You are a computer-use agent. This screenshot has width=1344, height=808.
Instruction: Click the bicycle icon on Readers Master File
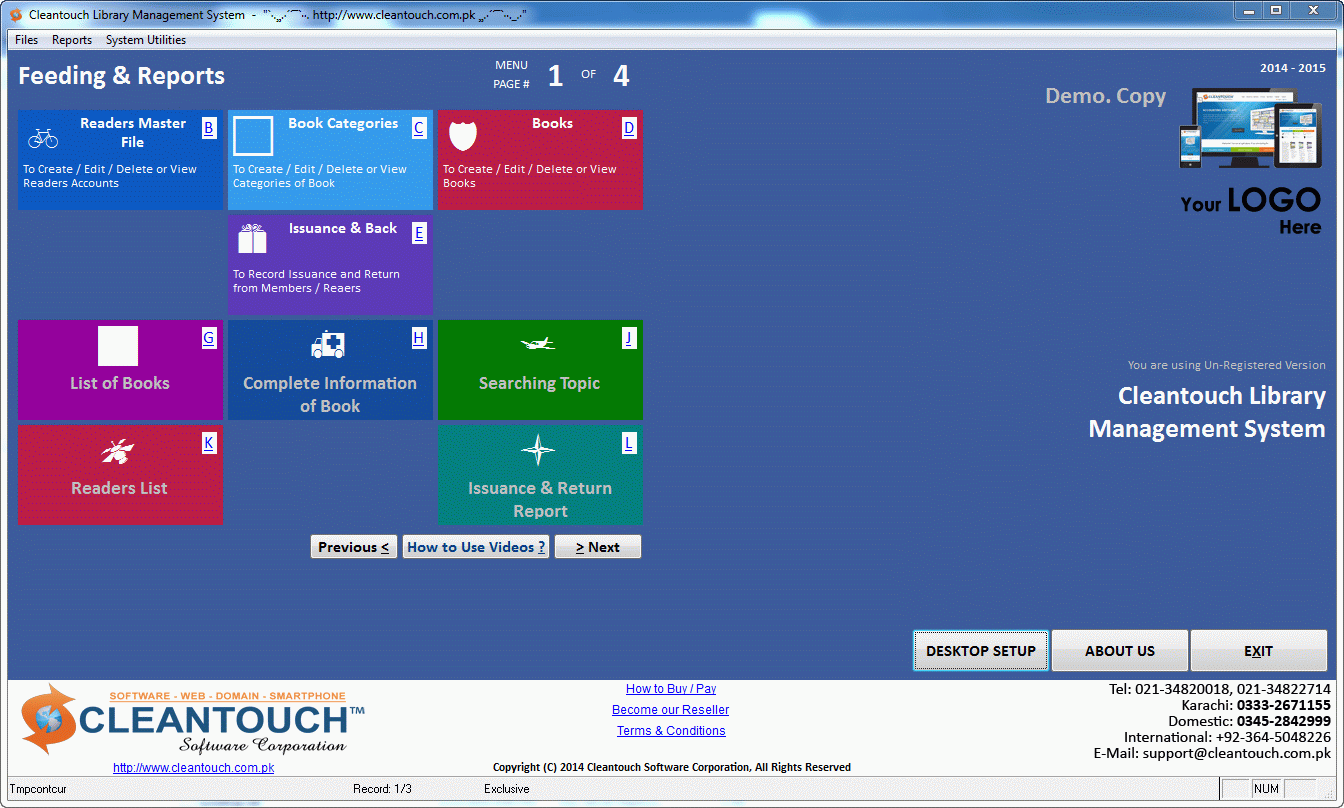click(x=43, y=137)
